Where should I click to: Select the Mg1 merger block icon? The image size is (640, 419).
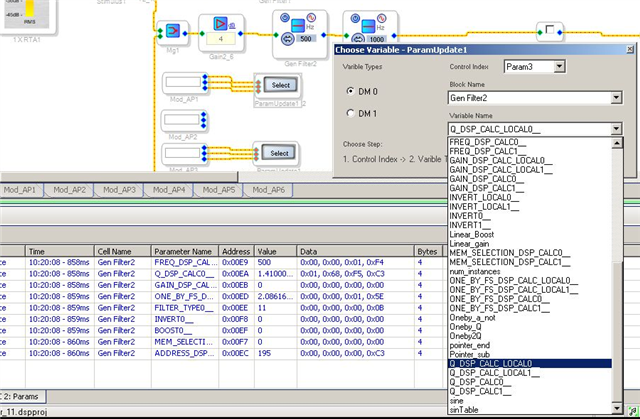173,31
